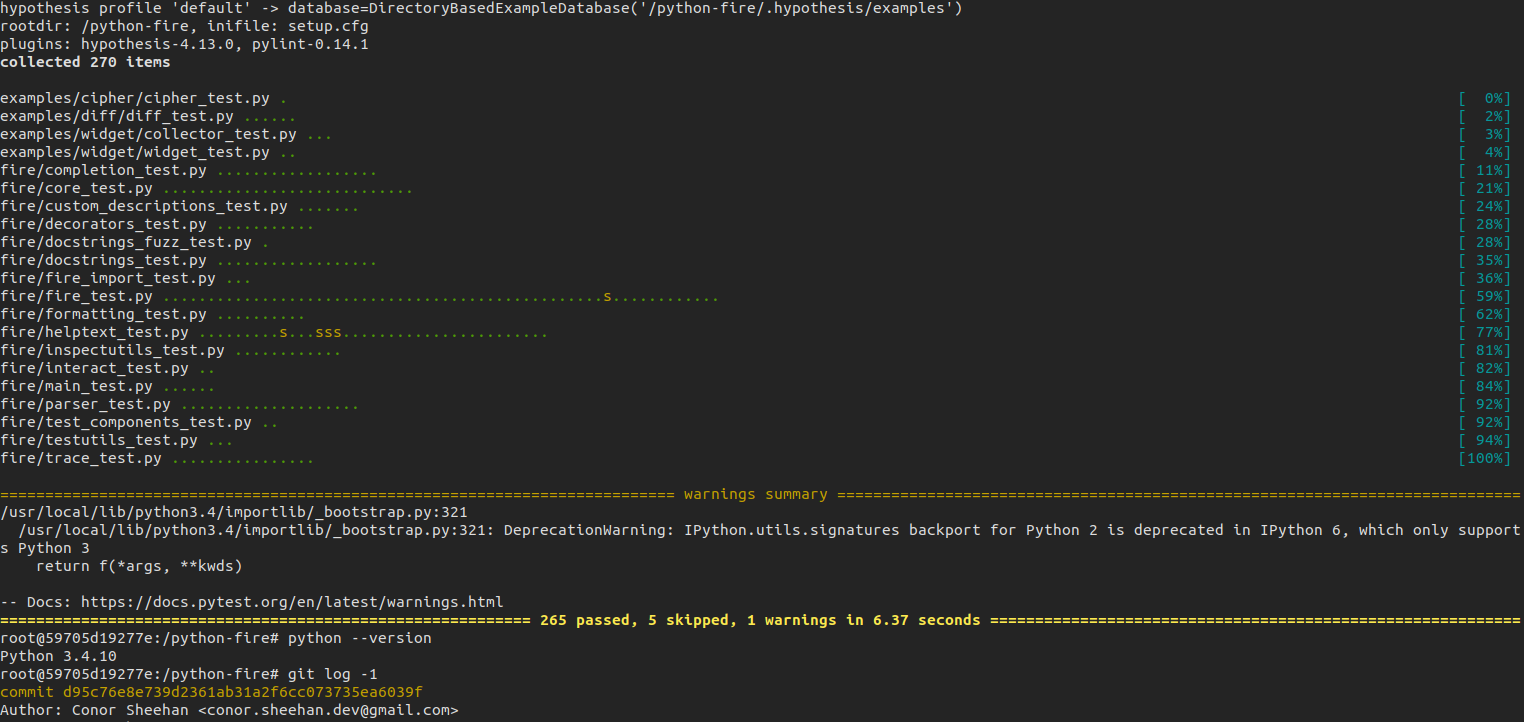Click the [ 81%] progress value

pos(1485,350)
